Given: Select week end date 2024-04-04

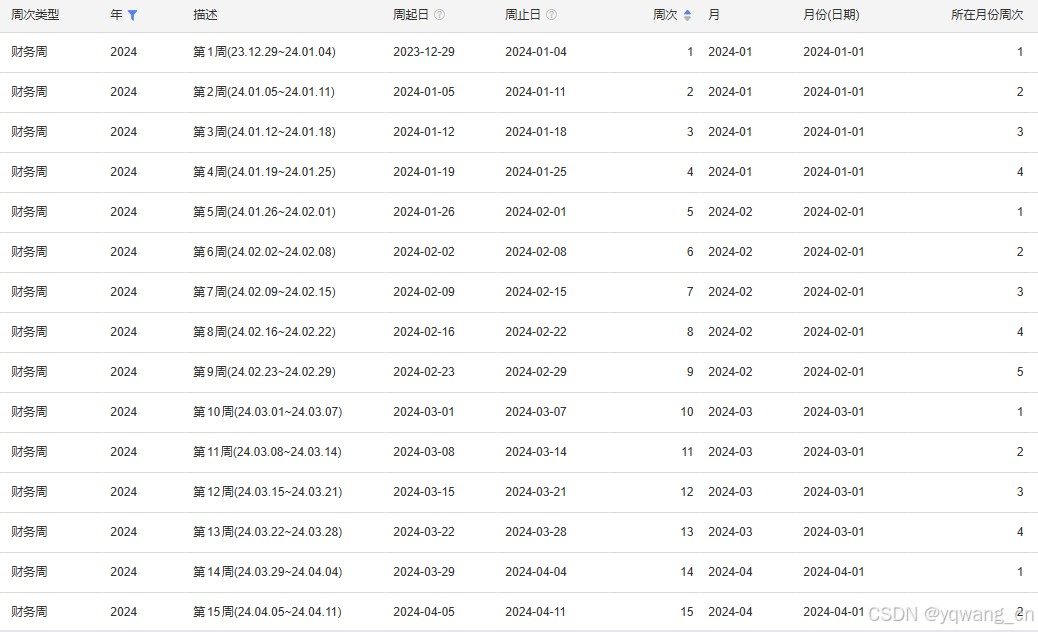Looking at the screenshot, I should click(536, 572).
